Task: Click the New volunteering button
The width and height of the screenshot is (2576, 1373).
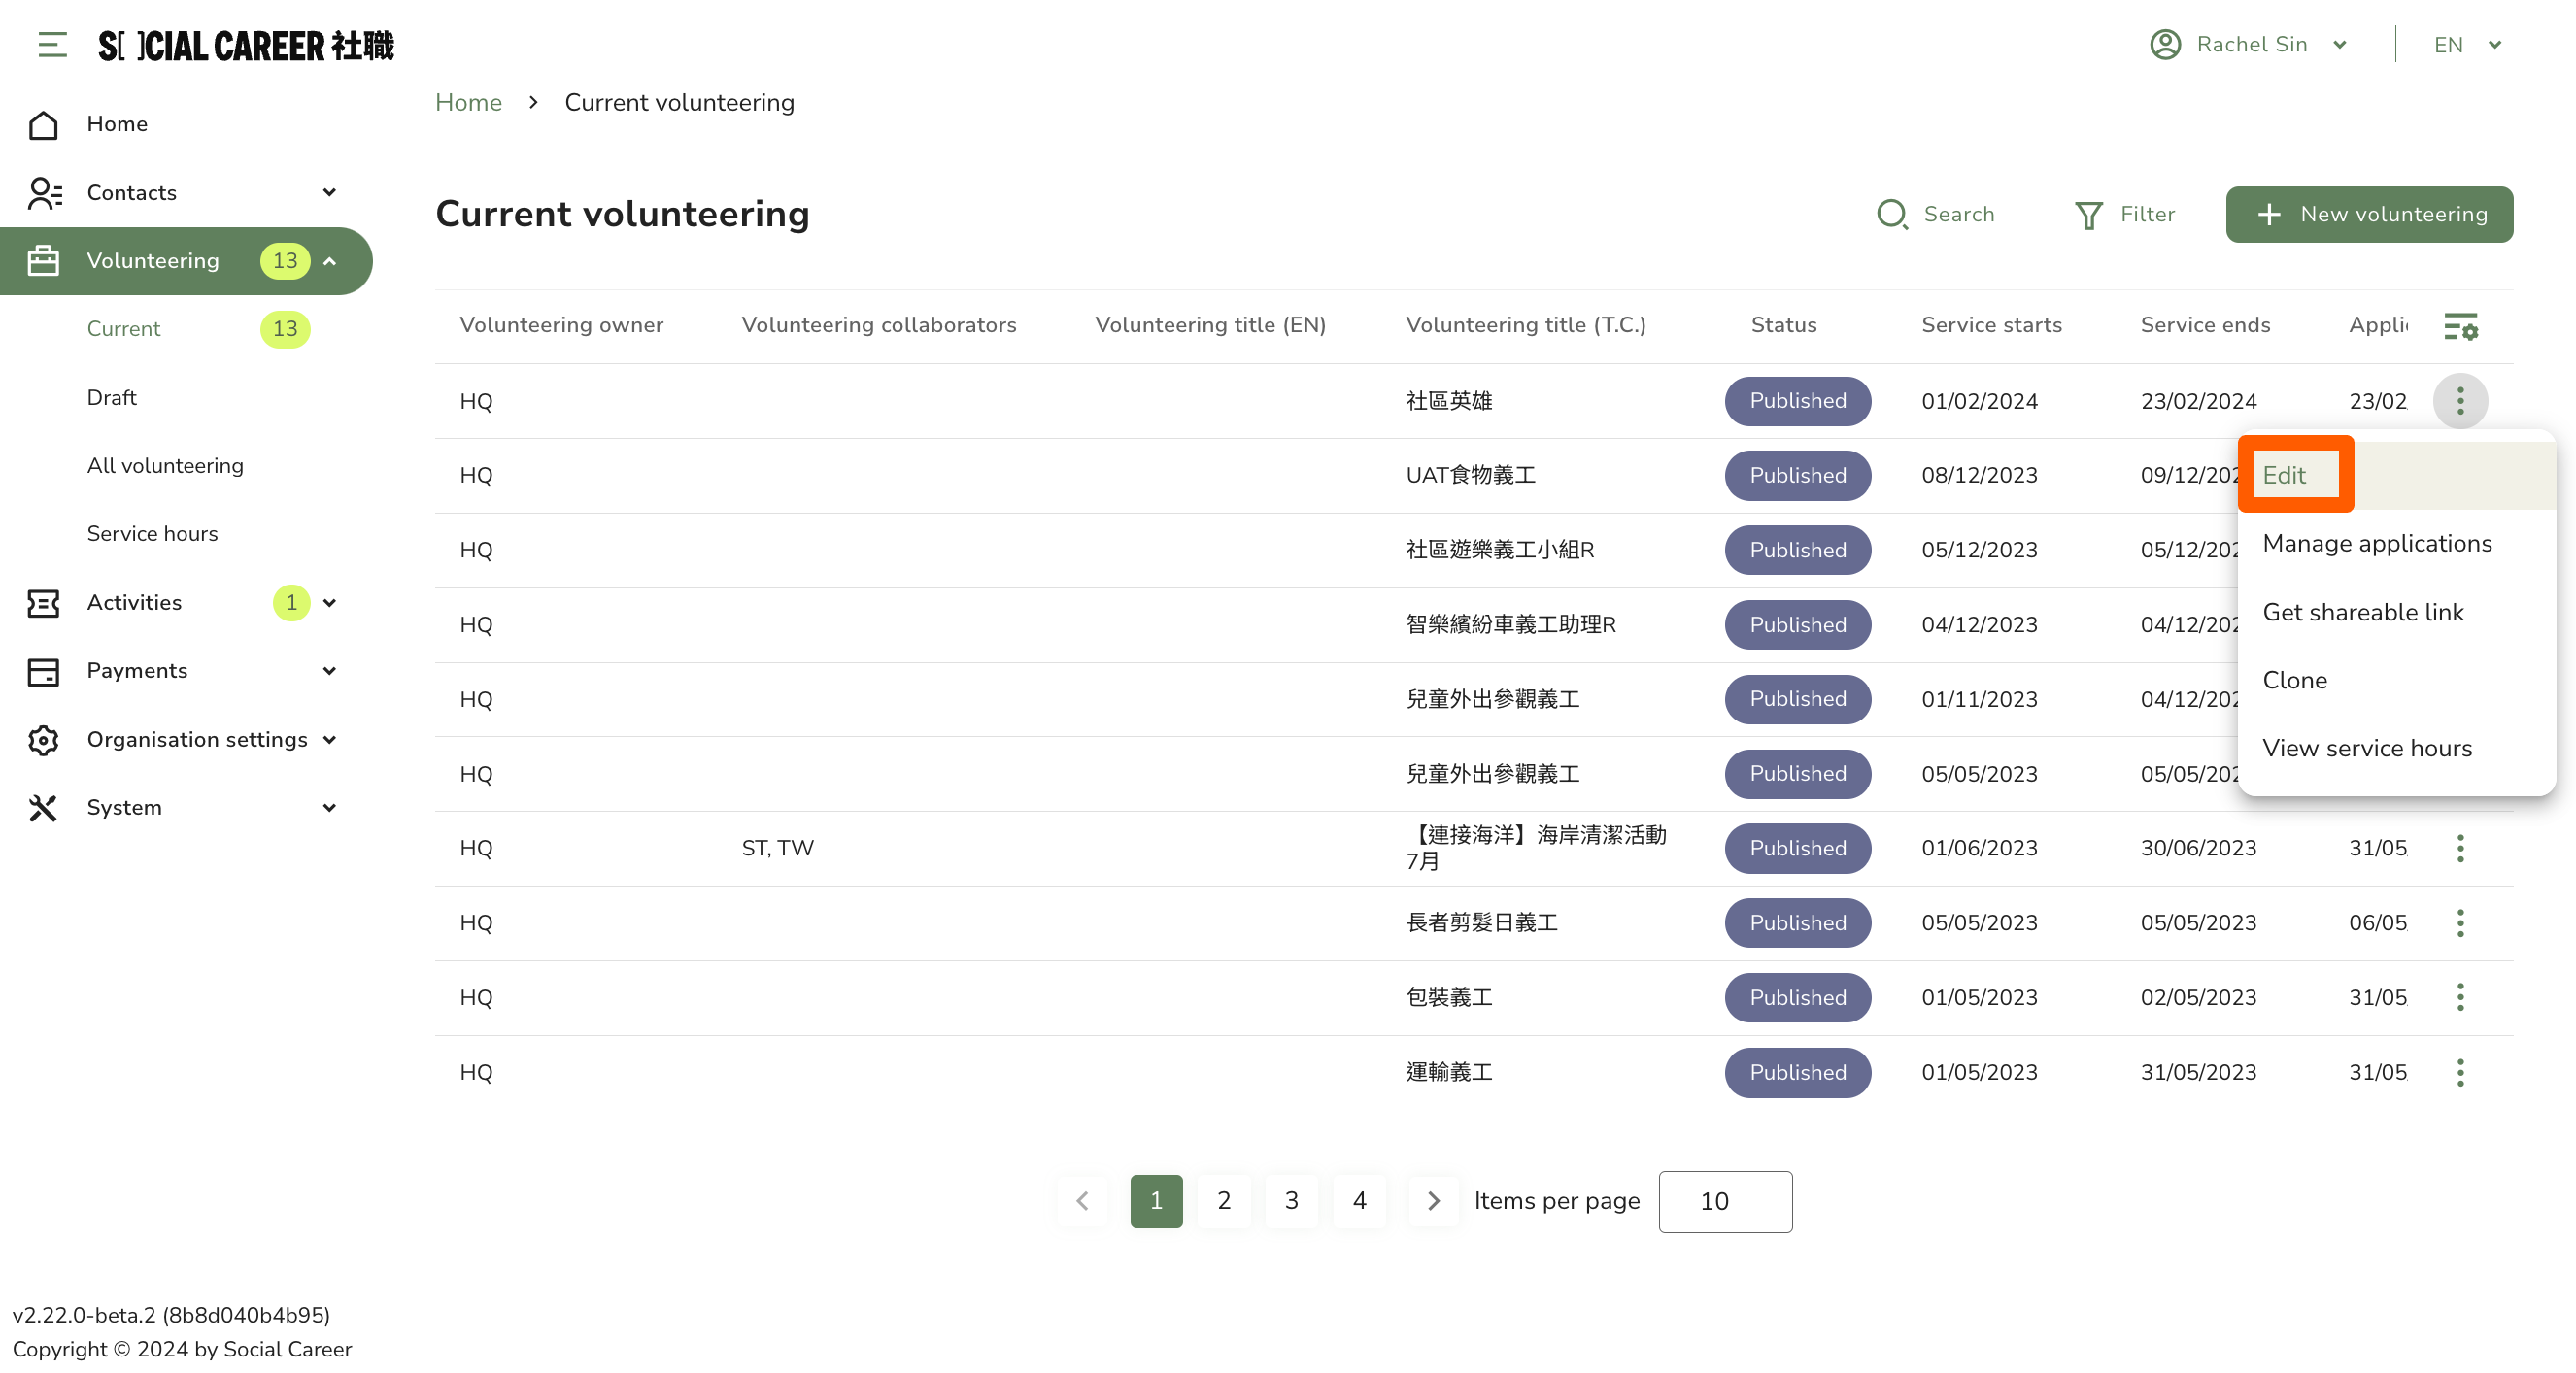Action: [x=2368, y=214]
